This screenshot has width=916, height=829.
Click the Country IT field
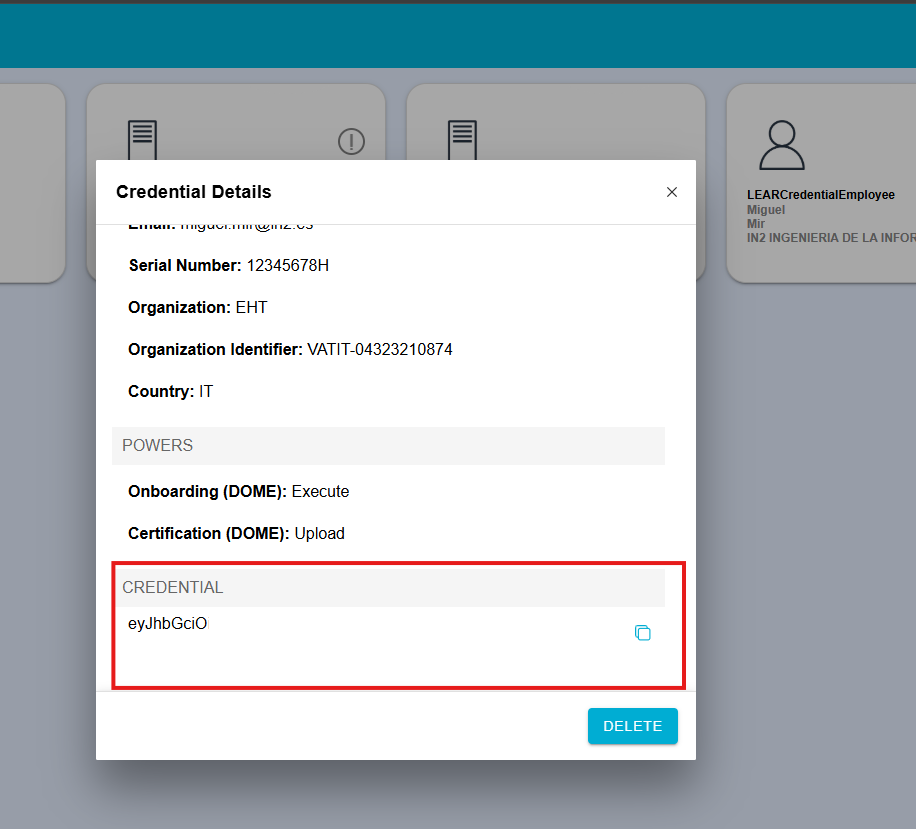171,392
